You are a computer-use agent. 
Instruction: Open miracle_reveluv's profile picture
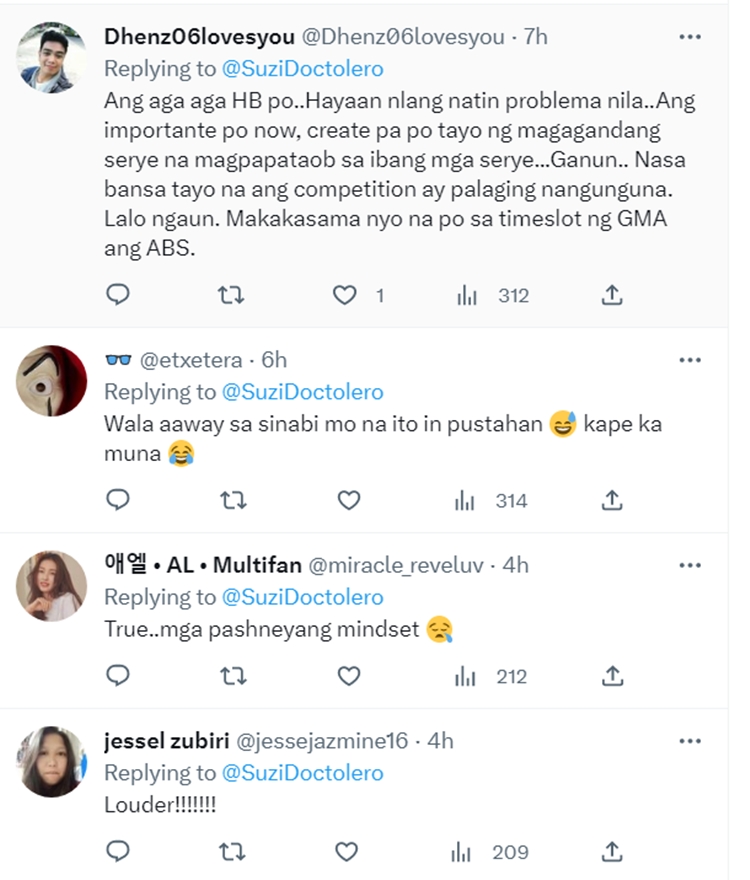point(50,586)
